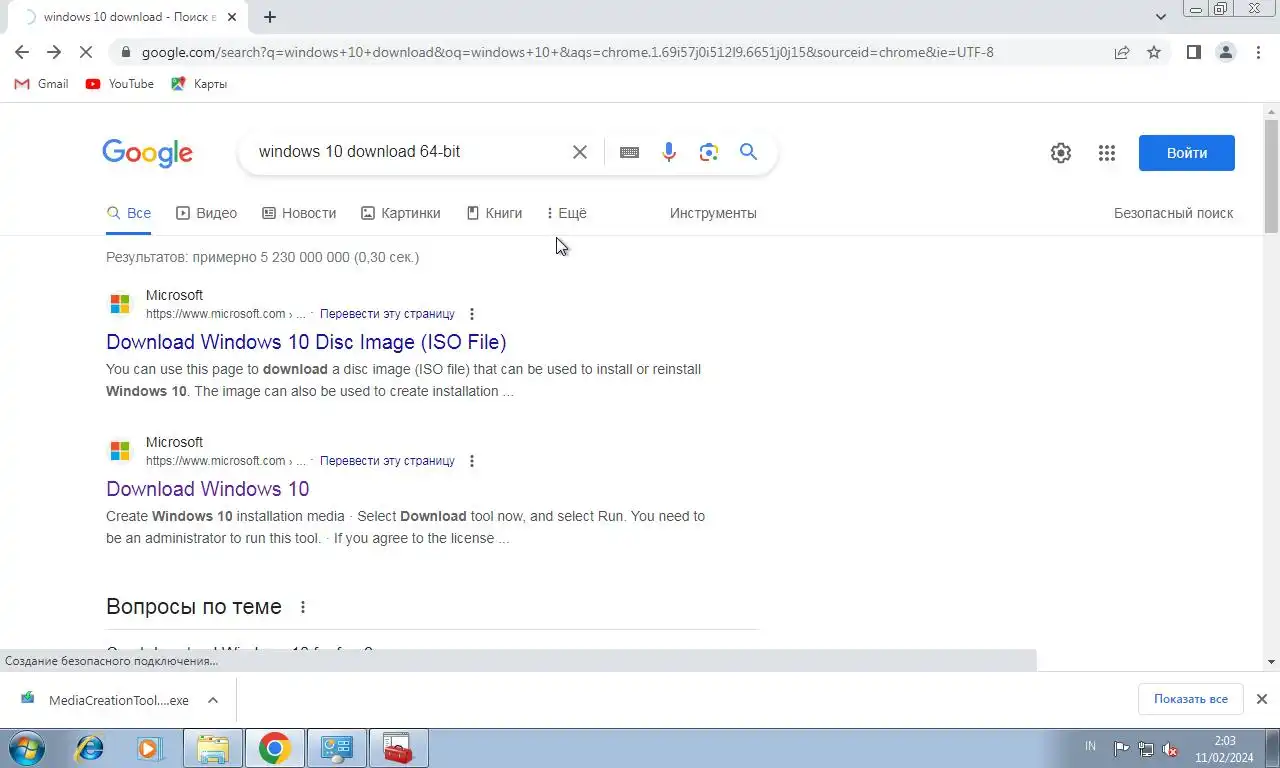Open Карты bookmark
This screenshot has width=1280, height=768.
click(199, 84)
